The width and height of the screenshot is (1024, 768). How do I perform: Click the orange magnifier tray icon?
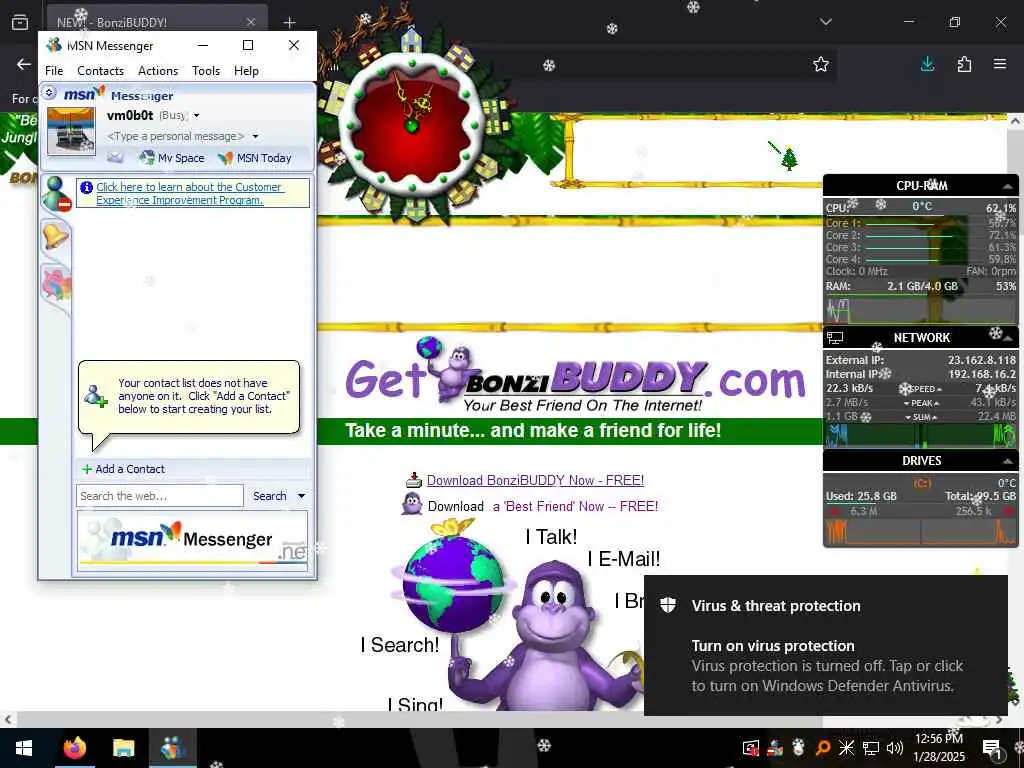click(823, 748)
